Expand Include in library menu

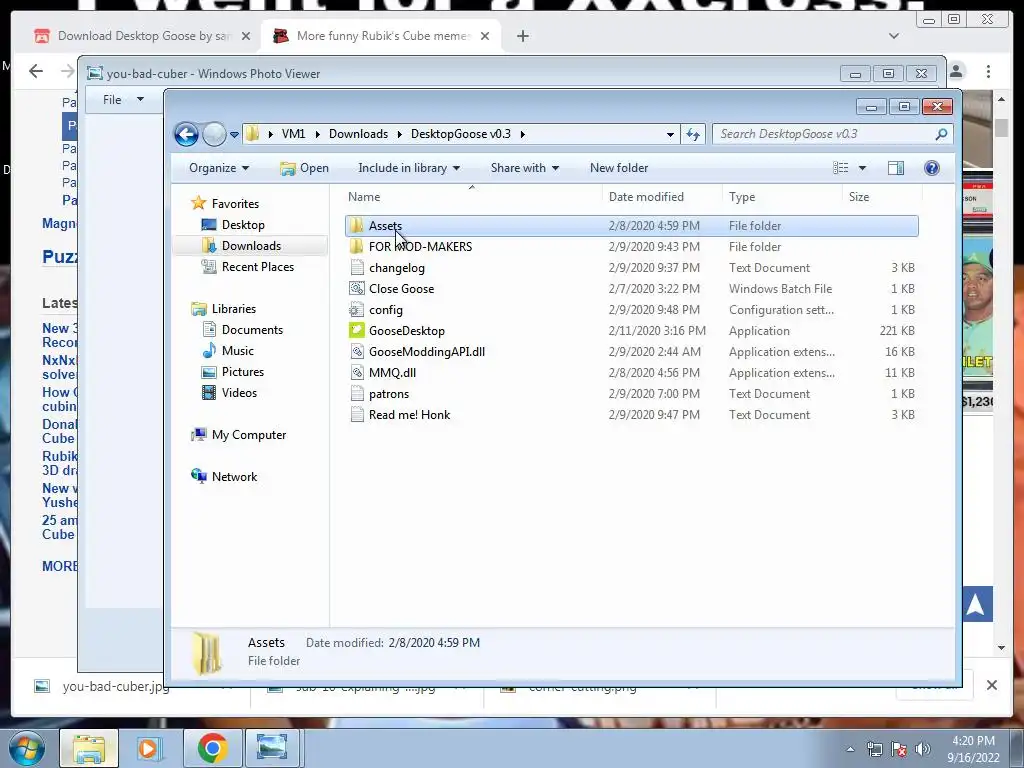pos(409,168)
